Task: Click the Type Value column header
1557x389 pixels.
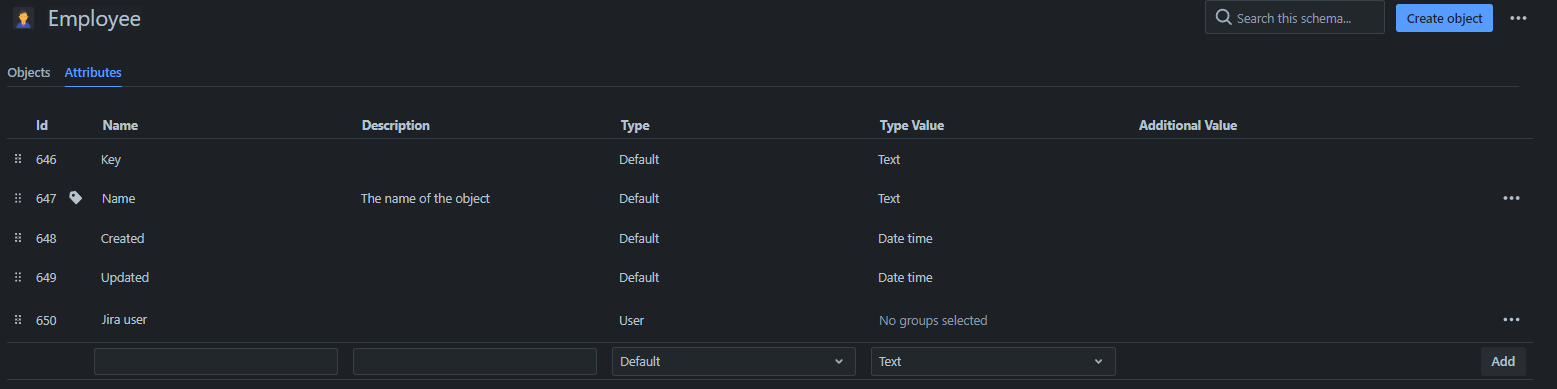Action: [x=912, y=125]
